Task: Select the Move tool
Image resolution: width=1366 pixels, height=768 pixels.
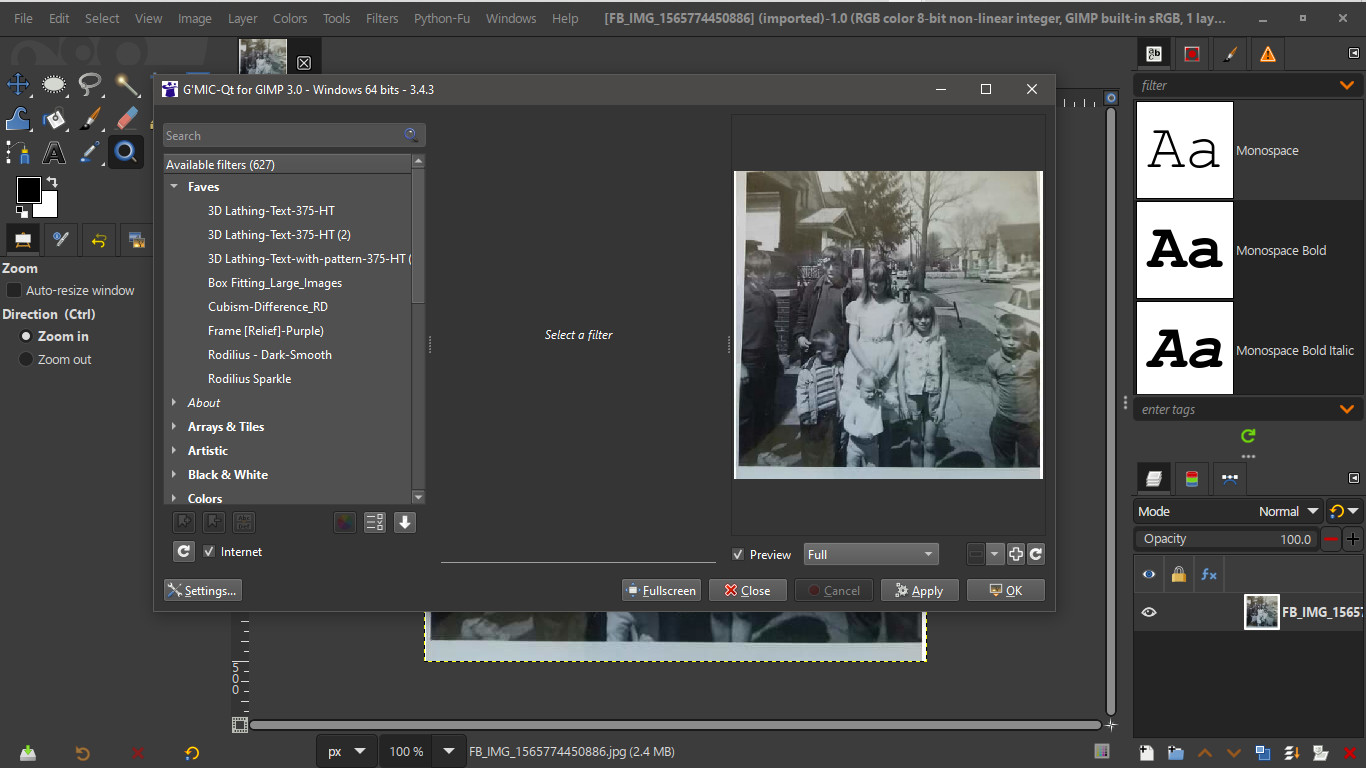Action: (19, 84)
